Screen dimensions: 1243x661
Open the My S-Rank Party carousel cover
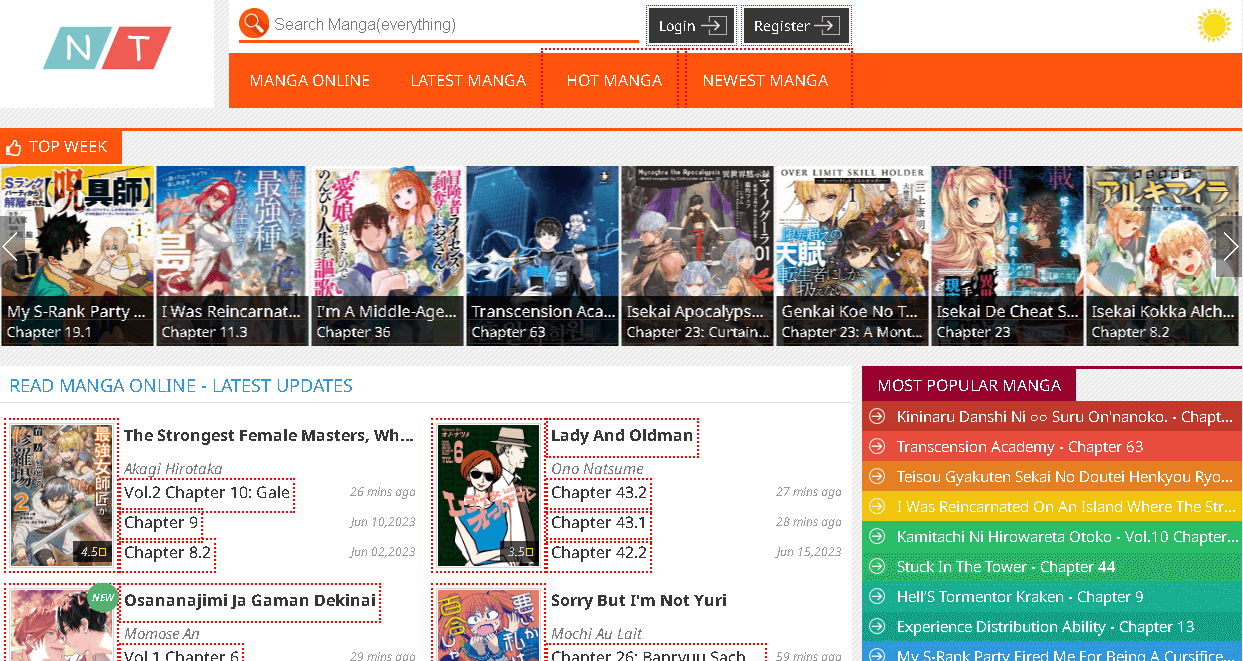click(77, 256)
